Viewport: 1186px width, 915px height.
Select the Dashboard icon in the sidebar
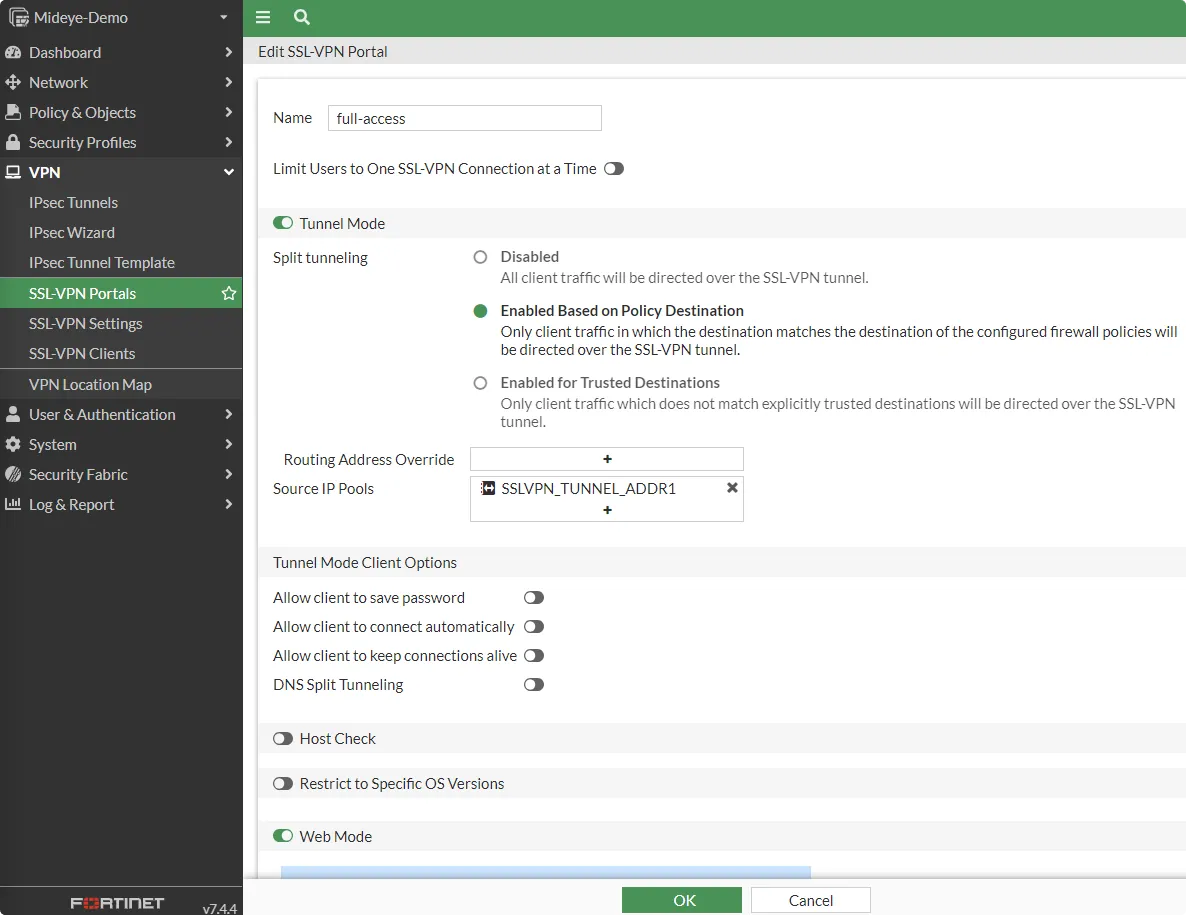tap(13, 52)
